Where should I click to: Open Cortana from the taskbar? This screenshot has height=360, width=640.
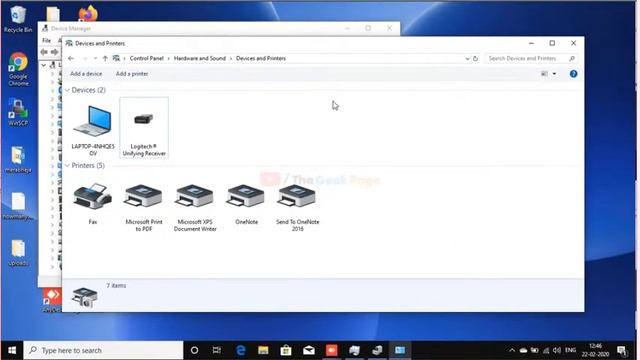[x=195, y=350]
